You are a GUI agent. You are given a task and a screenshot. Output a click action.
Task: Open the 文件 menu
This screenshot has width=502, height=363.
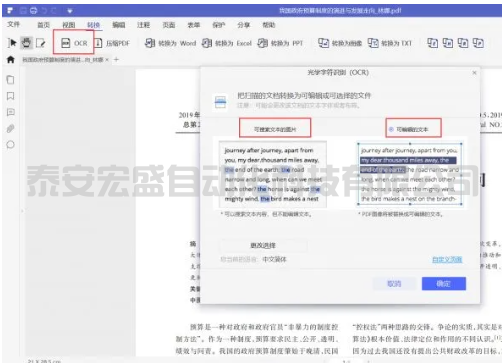tap(14, 24)
